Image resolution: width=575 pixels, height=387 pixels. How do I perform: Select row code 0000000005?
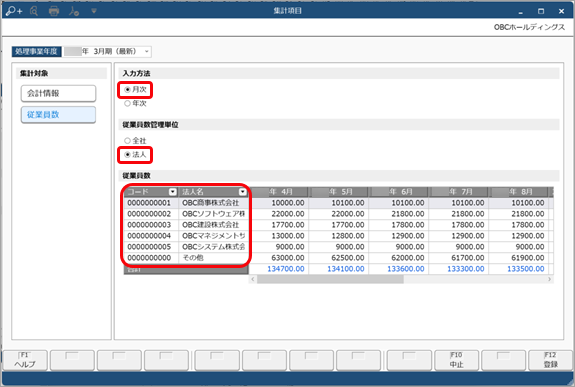[x=151, y=247]
